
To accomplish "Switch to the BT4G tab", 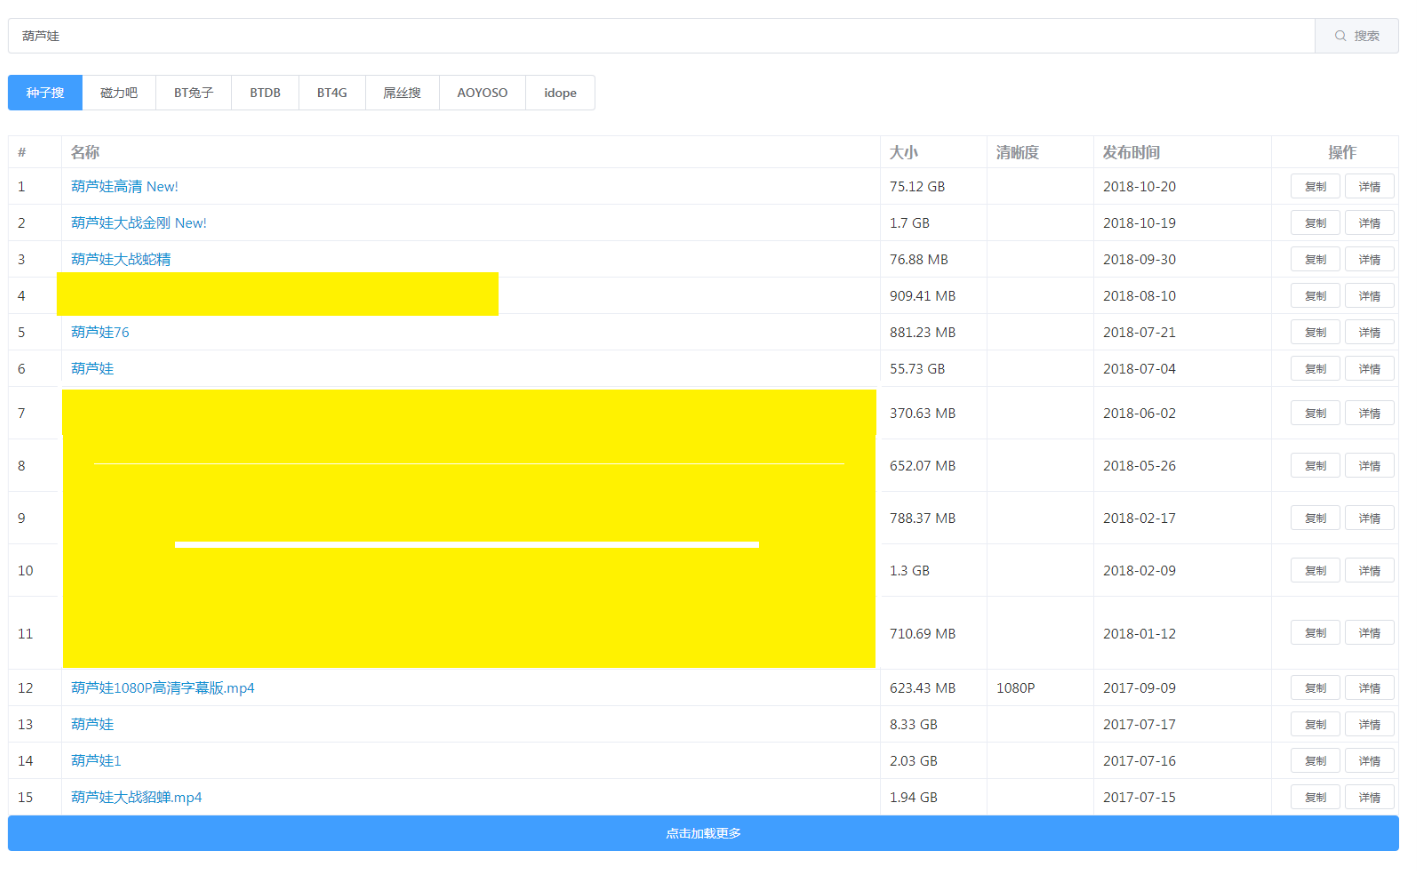I will [332, 93].
